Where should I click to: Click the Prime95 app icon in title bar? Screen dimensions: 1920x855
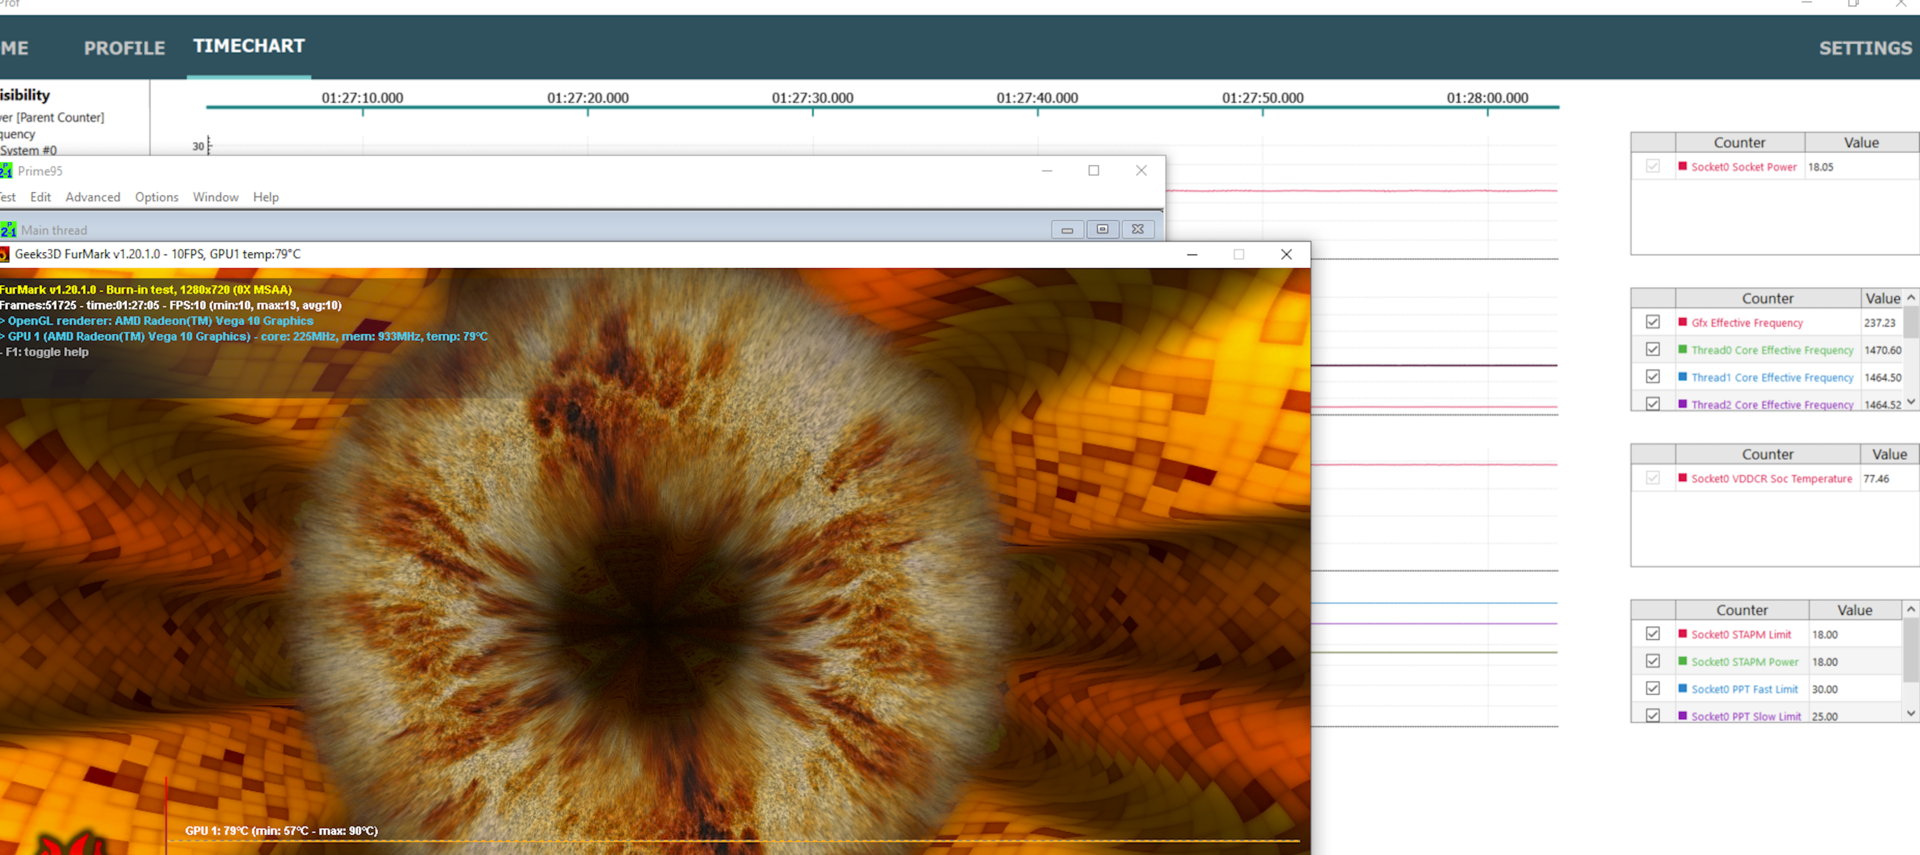point(6,171)
